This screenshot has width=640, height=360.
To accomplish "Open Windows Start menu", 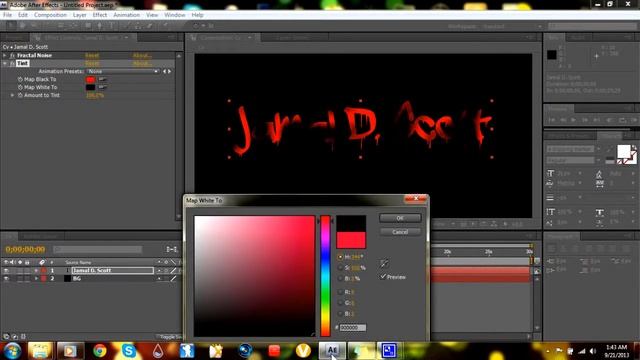I will [x=12, y=351].
